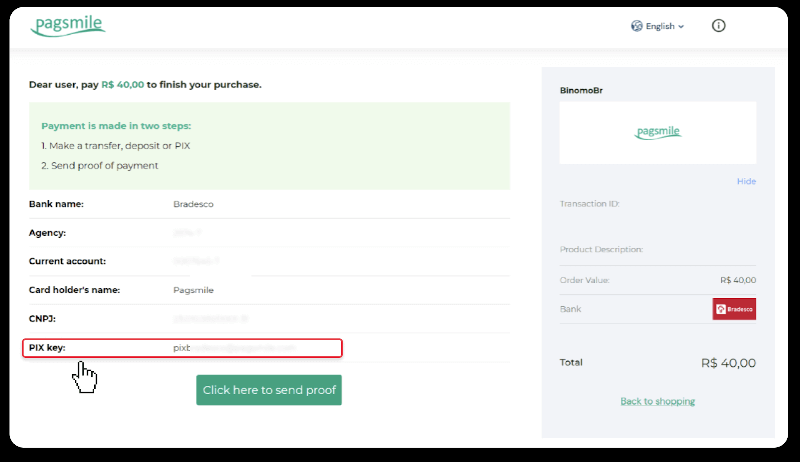The height and width of the screenshot is (462, 800).
Task: Click the blurred Current account number
Action: coord(196,261)
